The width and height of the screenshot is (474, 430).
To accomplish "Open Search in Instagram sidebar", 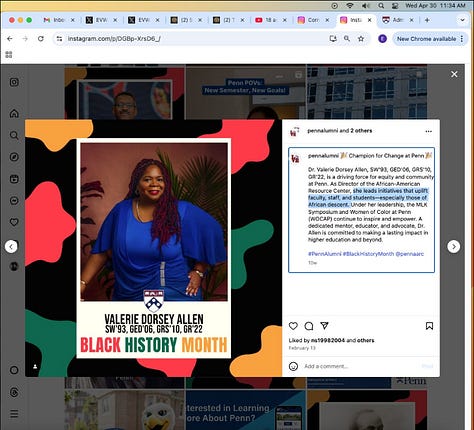I will click(x=14, y=135).
